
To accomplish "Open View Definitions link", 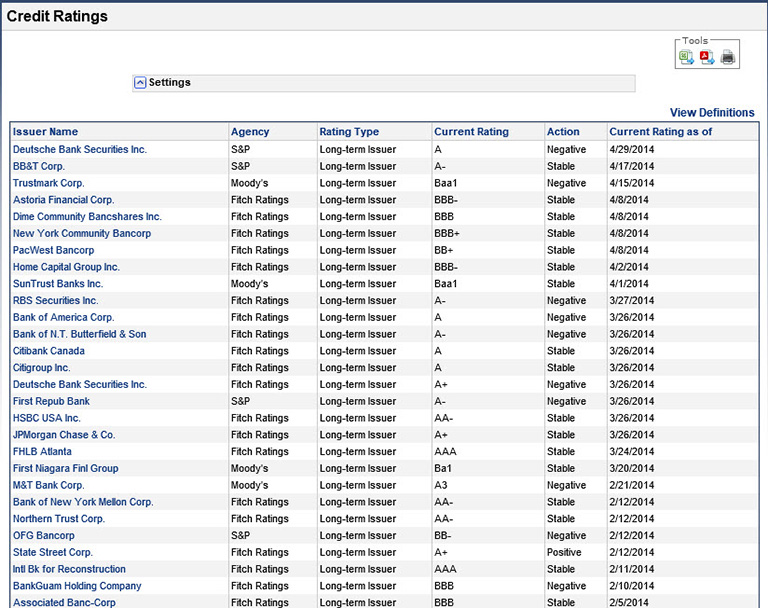I will pyautogui.click(x=711, y=113).
